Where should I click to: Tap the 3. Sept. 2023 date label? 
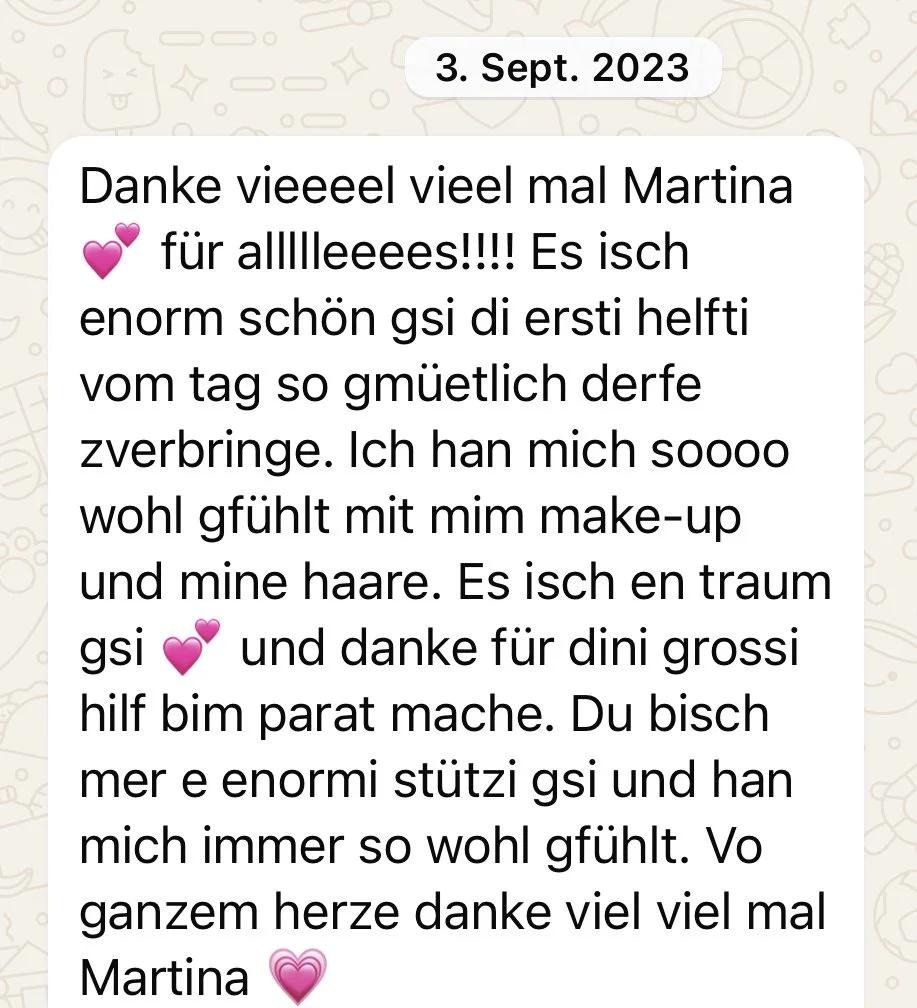pyautogui.click(x=563, y=68)
